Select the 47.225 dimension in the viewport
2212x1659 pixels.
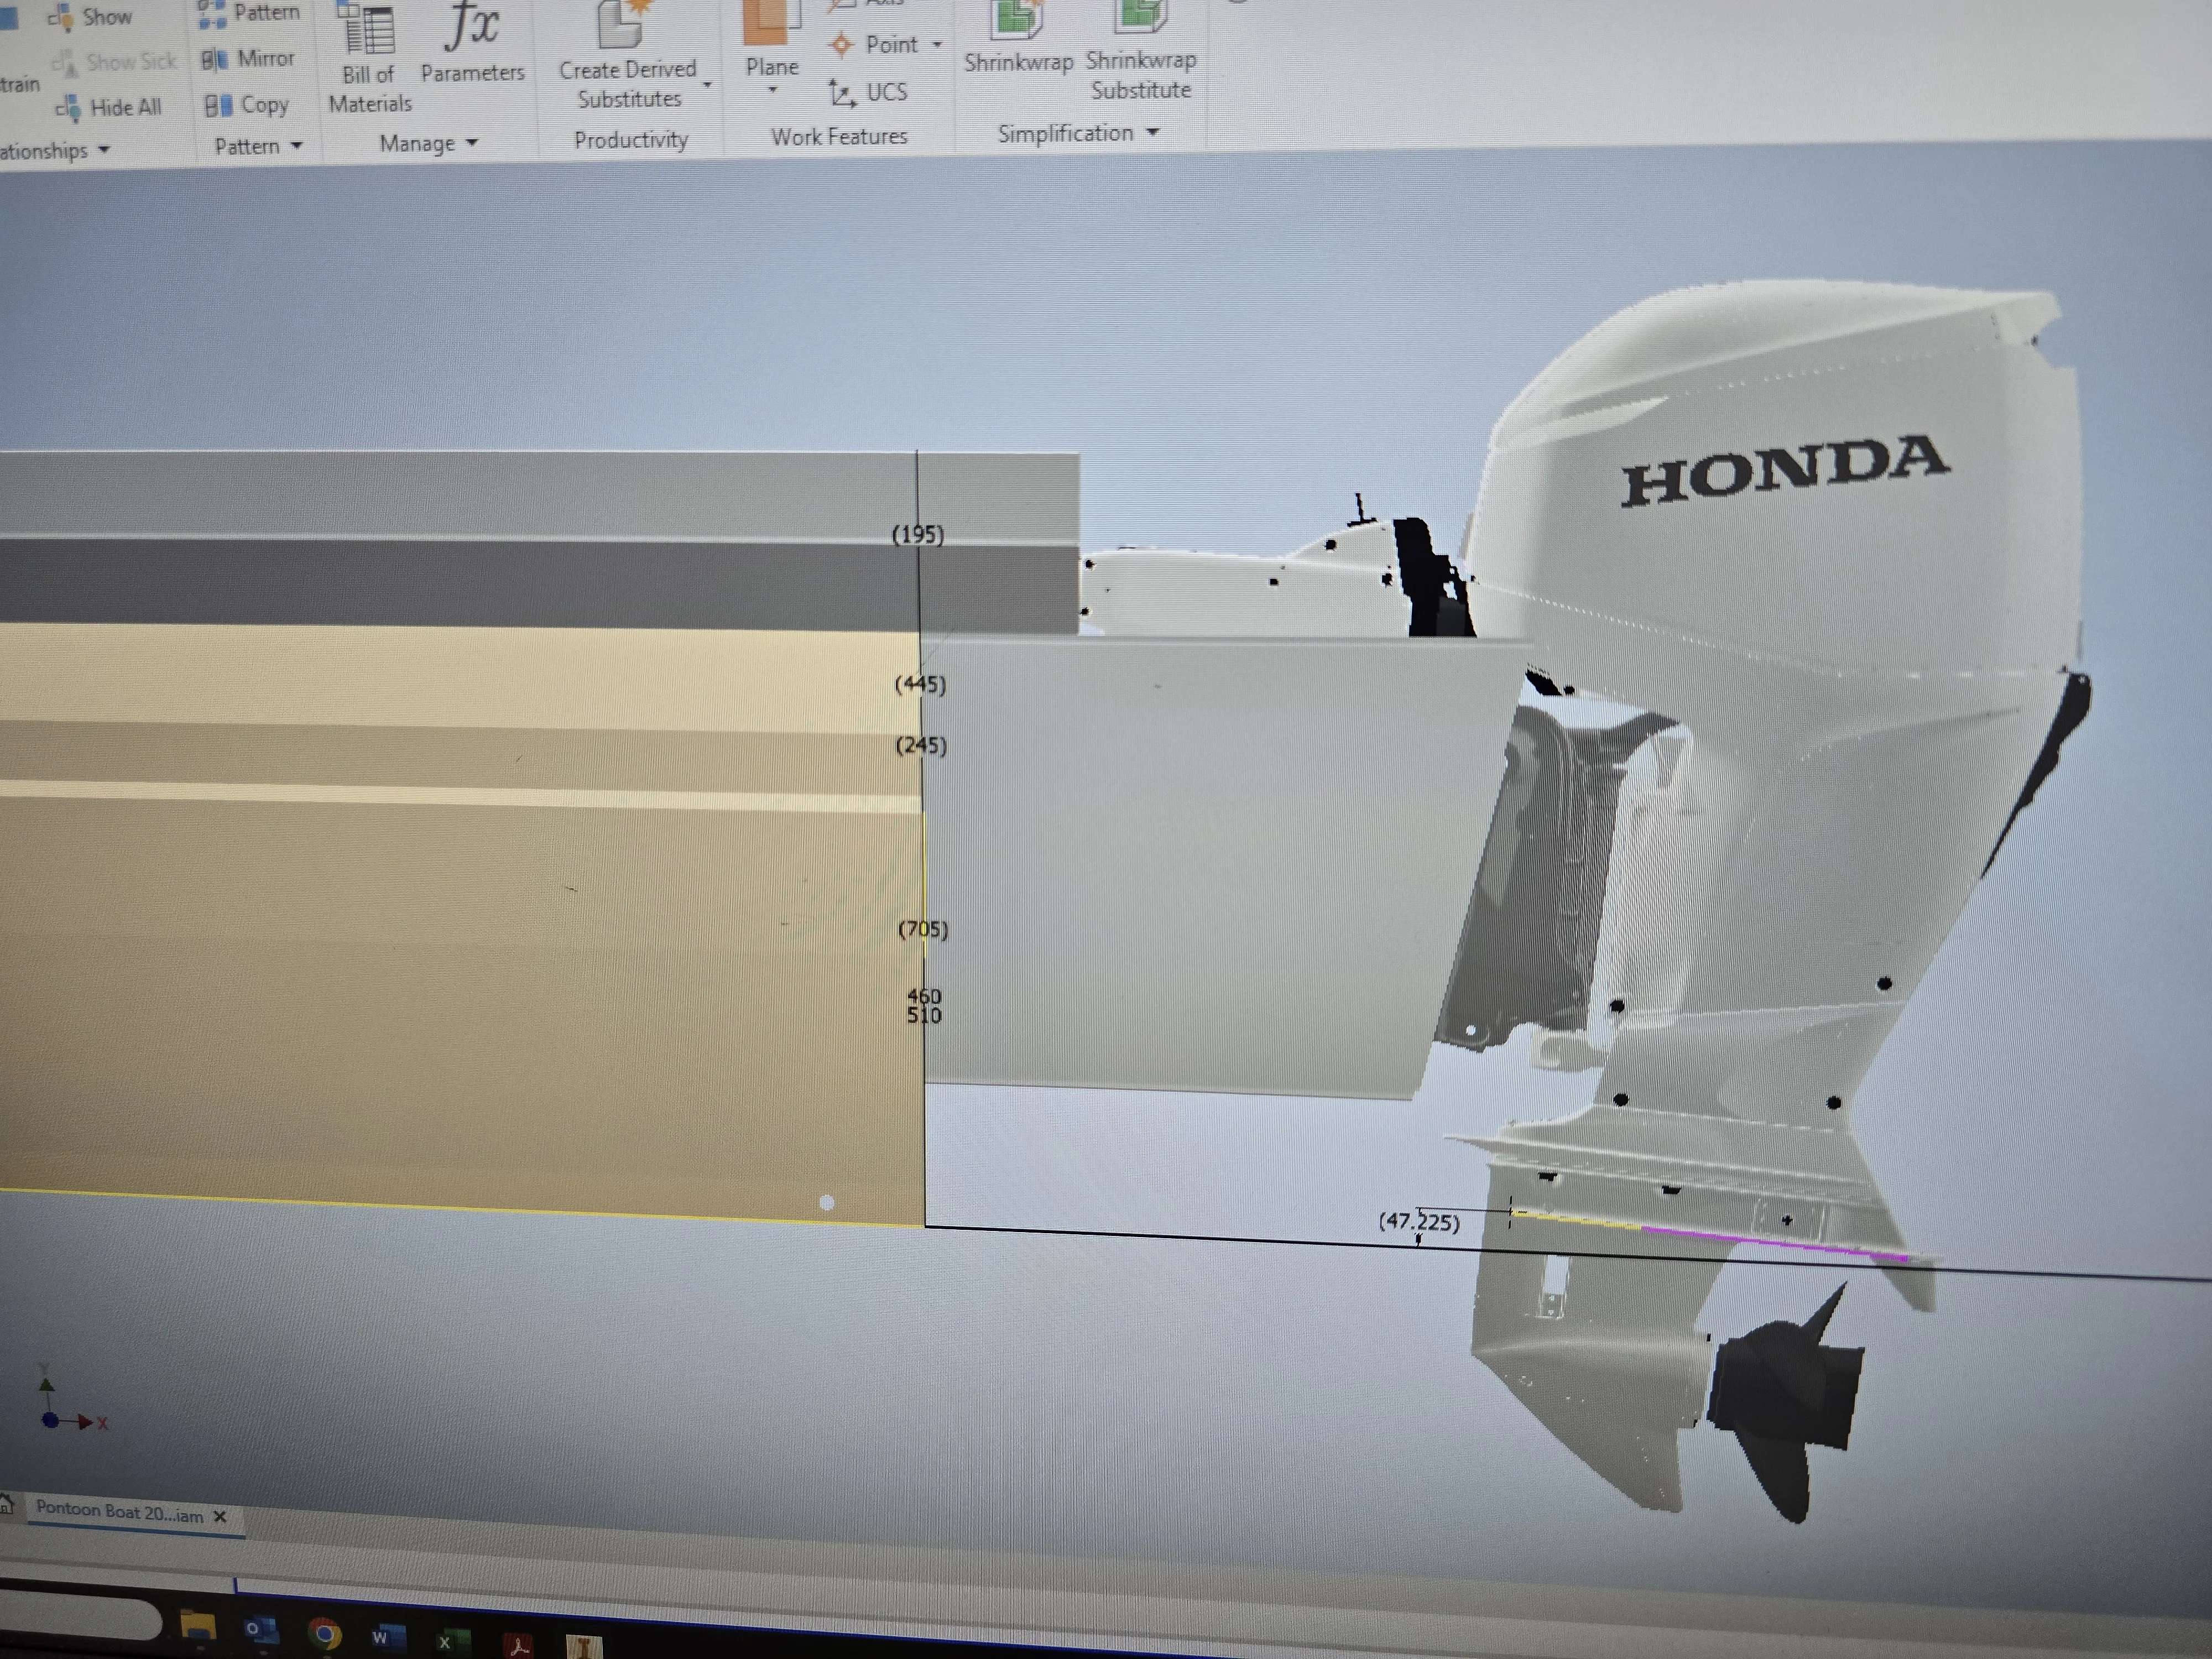[1419, 1221]
